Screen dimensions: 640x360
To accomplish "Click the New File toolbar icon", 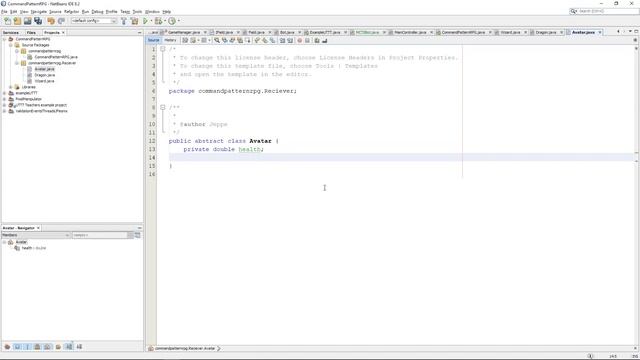I will tap(7, 21).
